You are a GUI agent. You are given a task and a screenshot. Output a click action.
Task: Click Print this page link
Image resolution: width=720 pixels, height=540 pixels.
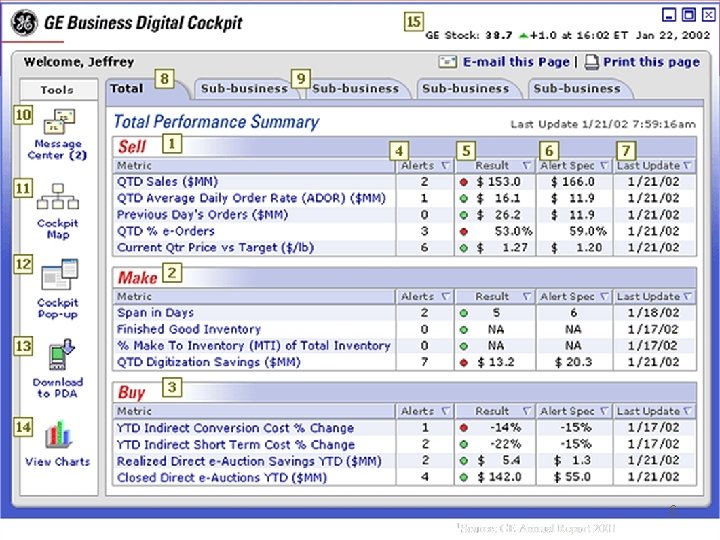[652, 62]
